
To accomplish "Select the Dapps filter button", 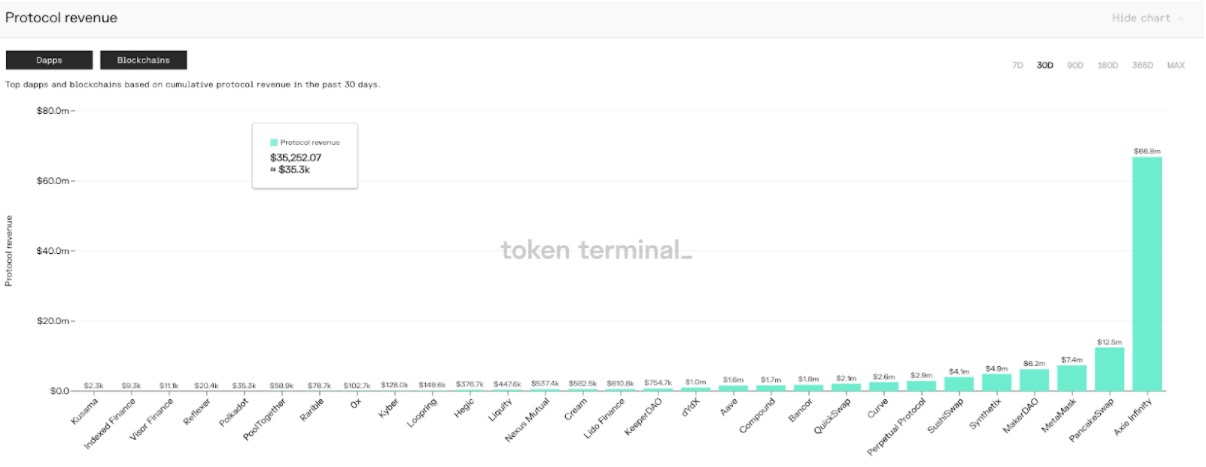I will (49, 60).
